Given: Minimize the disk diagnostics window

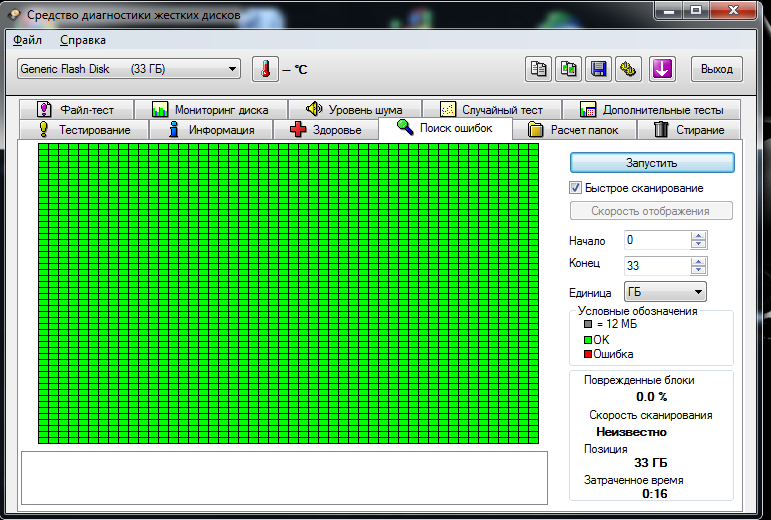Looking at the screenshot, I should 669,10.
